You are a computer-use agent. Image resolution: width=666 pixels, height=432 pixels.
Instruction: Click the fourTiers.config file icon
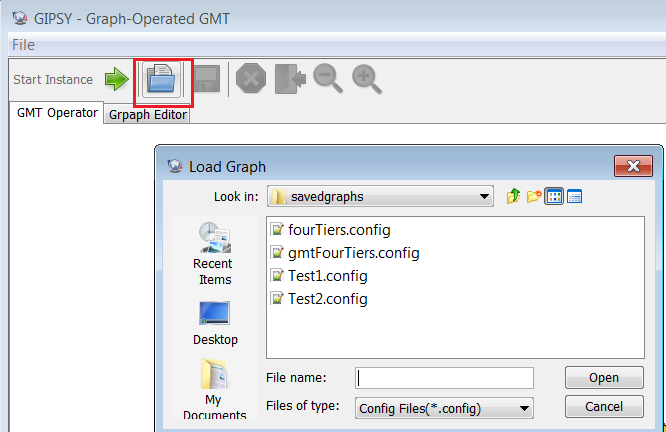[277, 230]
